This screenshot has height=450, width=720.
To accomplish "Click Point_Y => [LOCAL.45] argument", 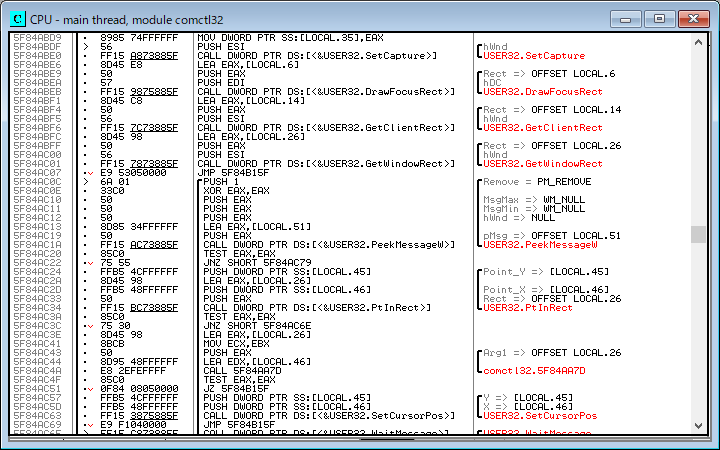I will click(x=546, y=272).
